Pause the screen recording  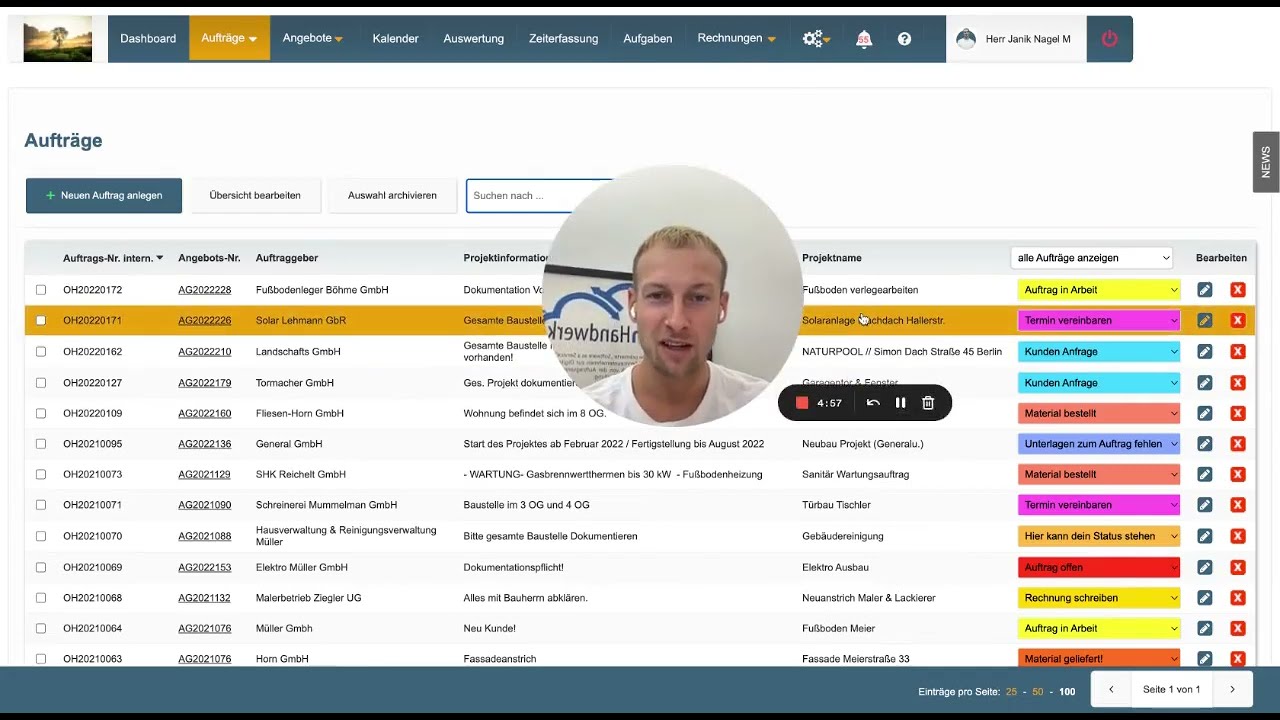(900, 403)
